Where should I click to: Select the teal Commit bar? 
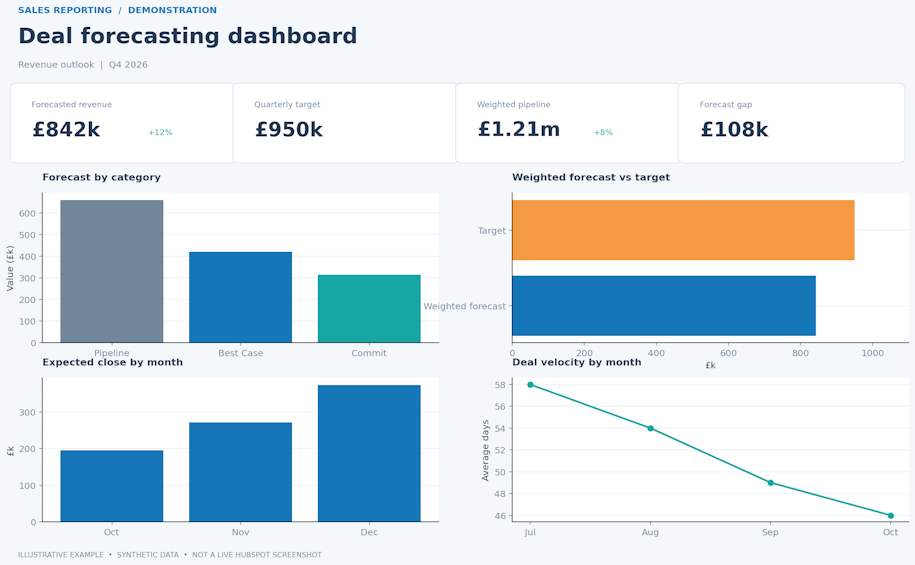pos(369,309)
